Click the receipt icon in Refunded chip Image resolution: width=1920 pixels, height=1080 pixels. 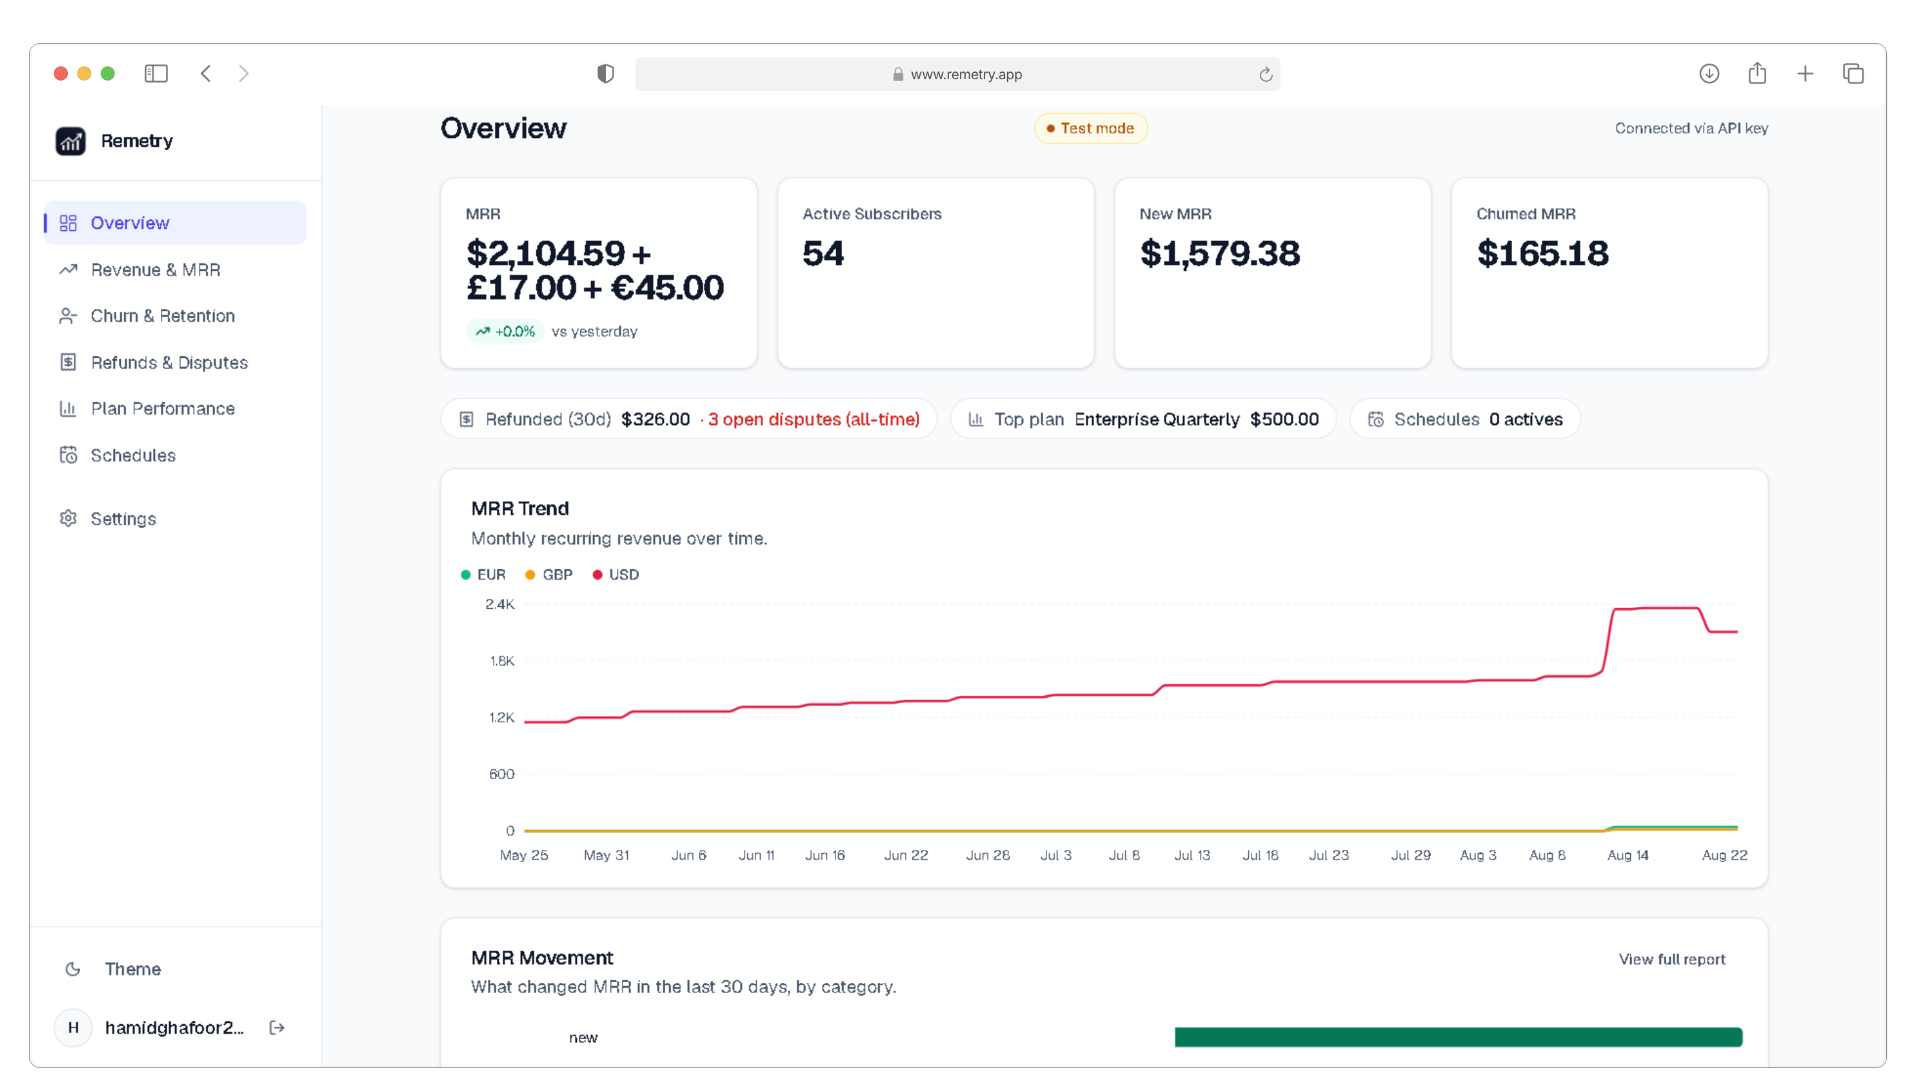466,419
